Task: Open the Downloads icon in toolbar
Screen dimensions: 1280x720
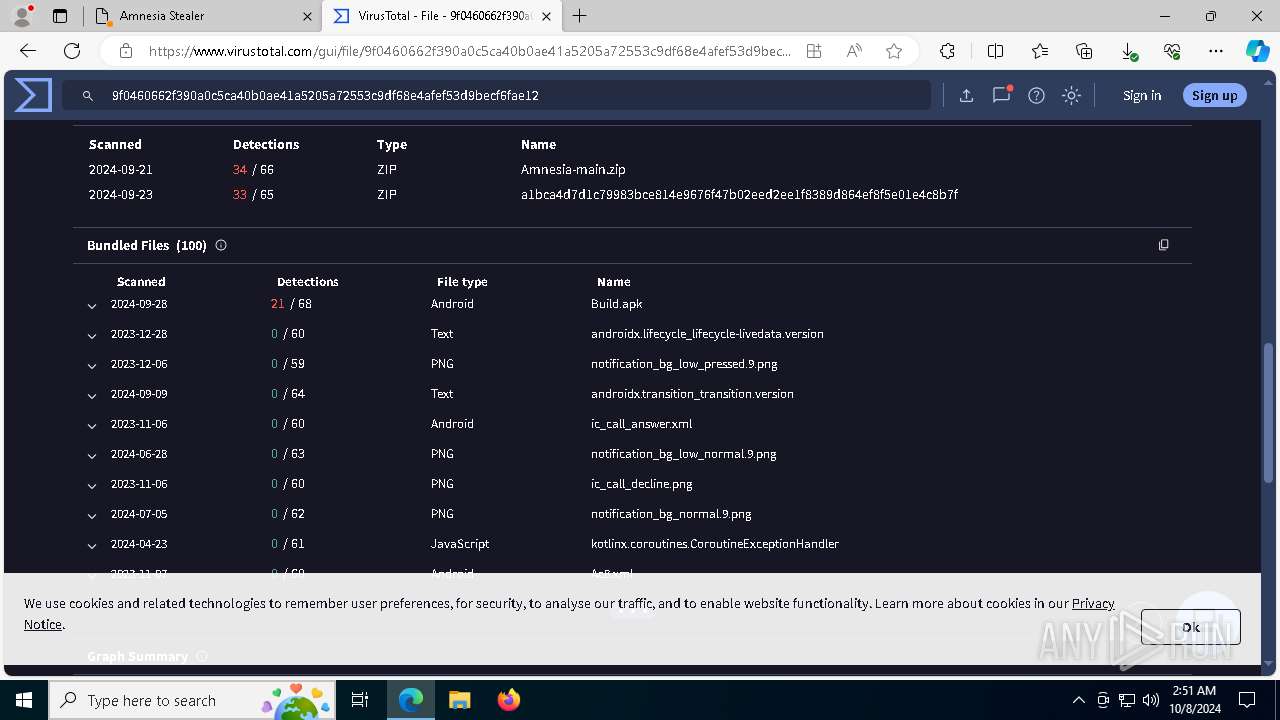Action: click(x=1128, y=51)
